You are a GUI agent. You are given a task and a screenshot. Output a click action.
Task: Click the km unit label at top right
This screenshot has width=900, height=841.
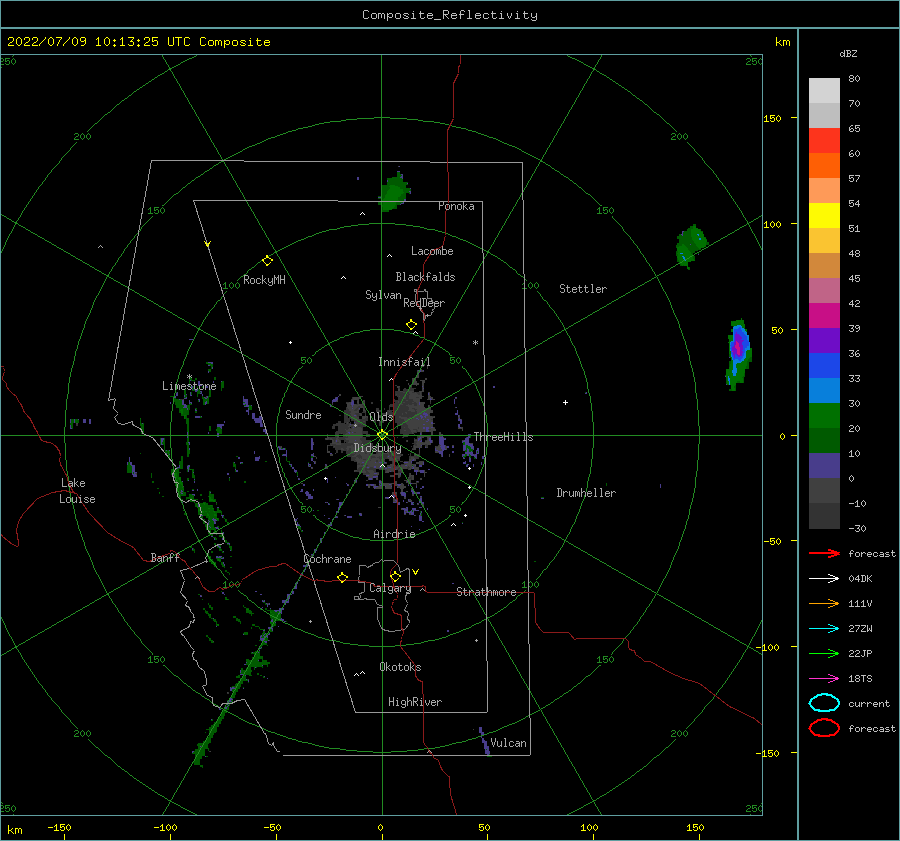point(782,42)
